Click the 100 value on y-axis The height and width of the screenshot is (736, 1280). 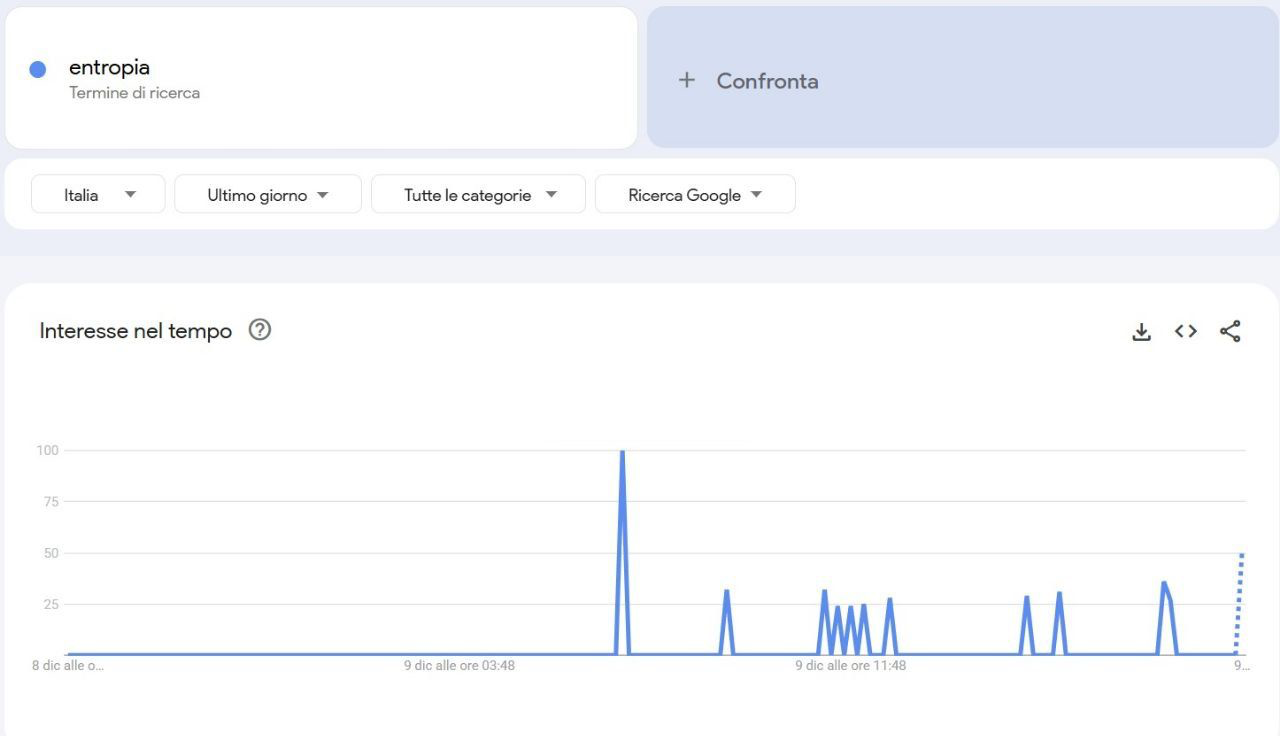tap(48, 450)
